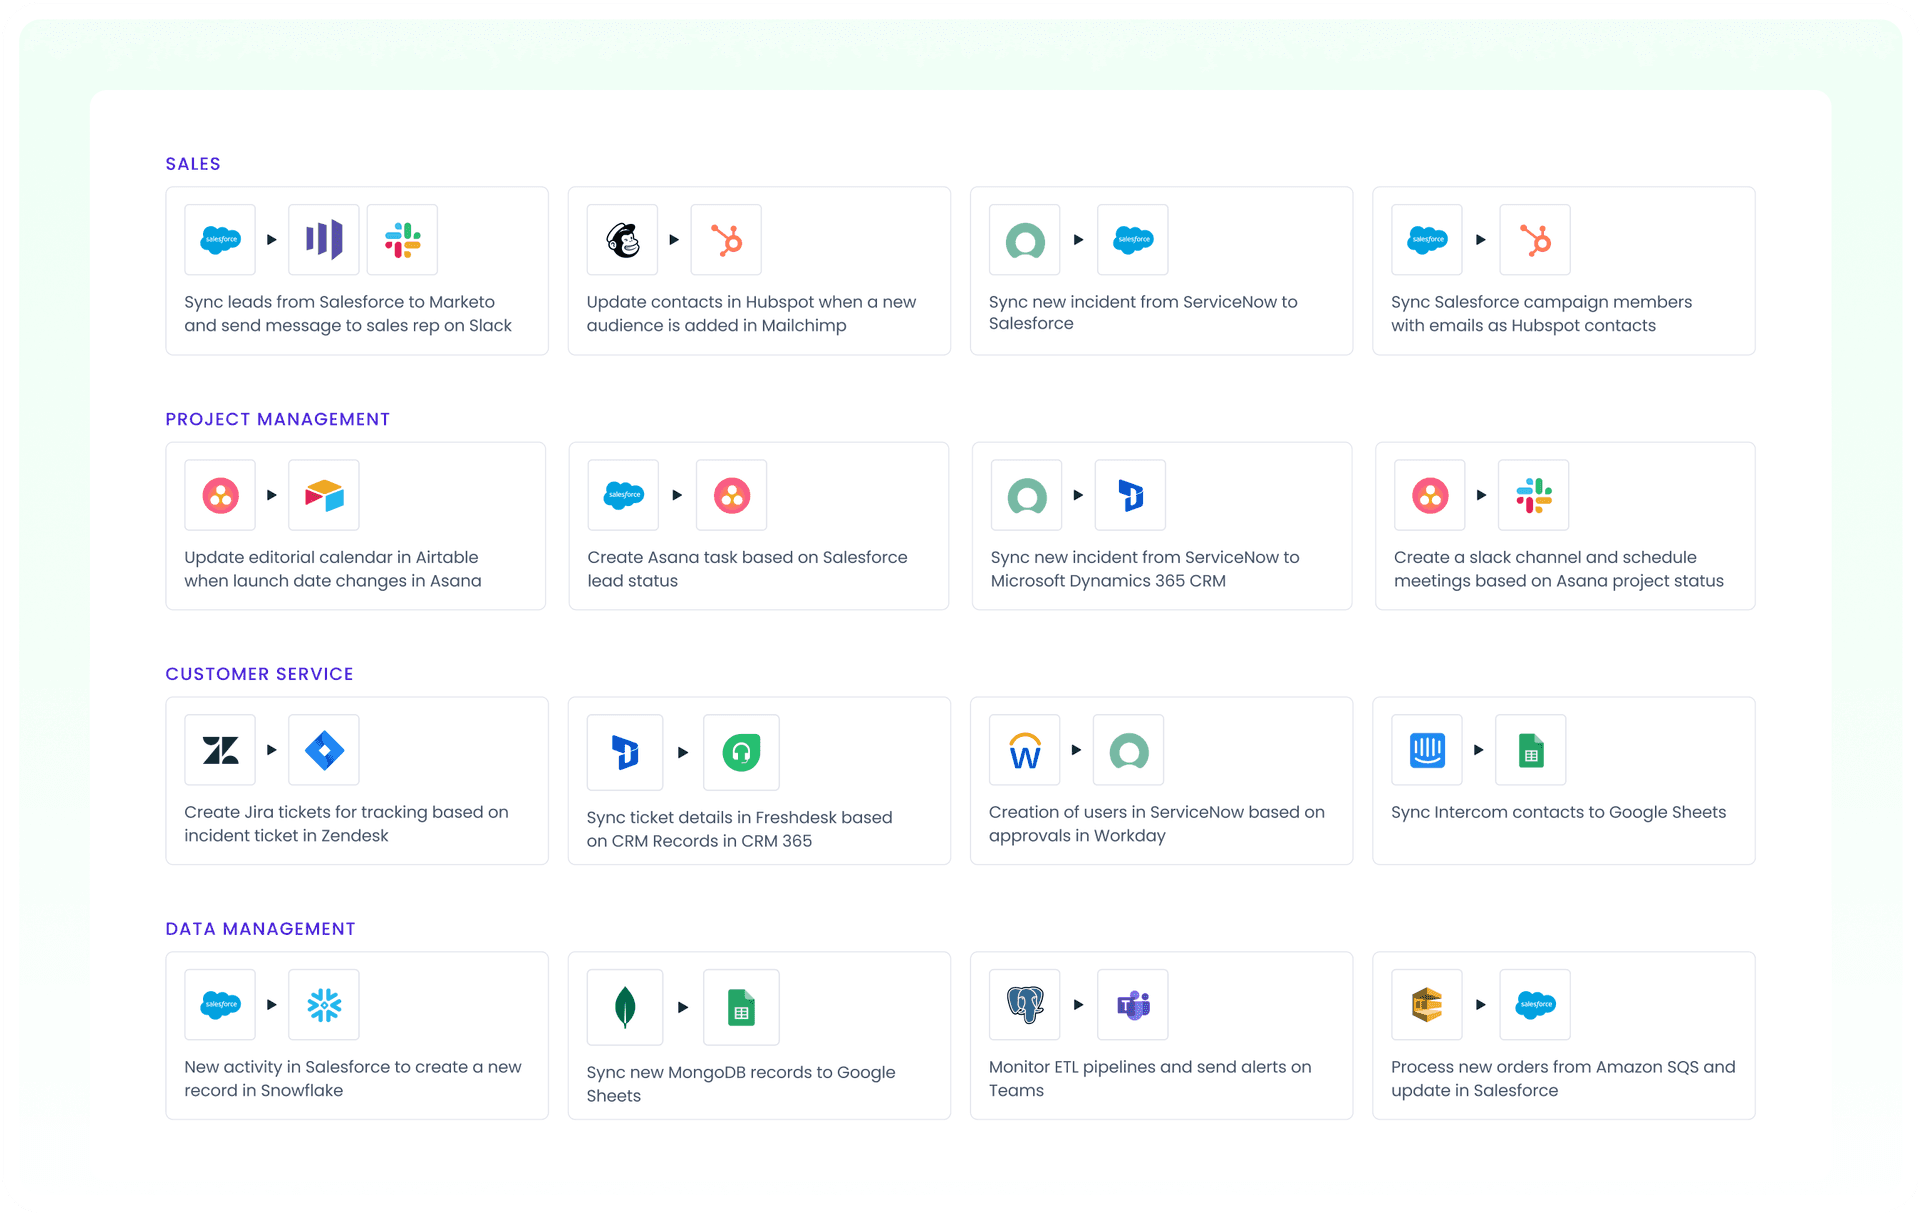Image resolution: width=1920 pixels, height=1213 pixels.
Task: Click the PostgreSQL elephant icon
Action: pyautogui.click(x=1024, y=1005)
